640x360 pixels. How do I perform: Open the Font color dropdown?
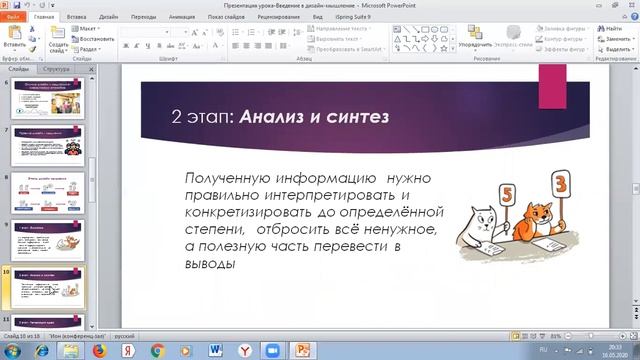(222, 46)
